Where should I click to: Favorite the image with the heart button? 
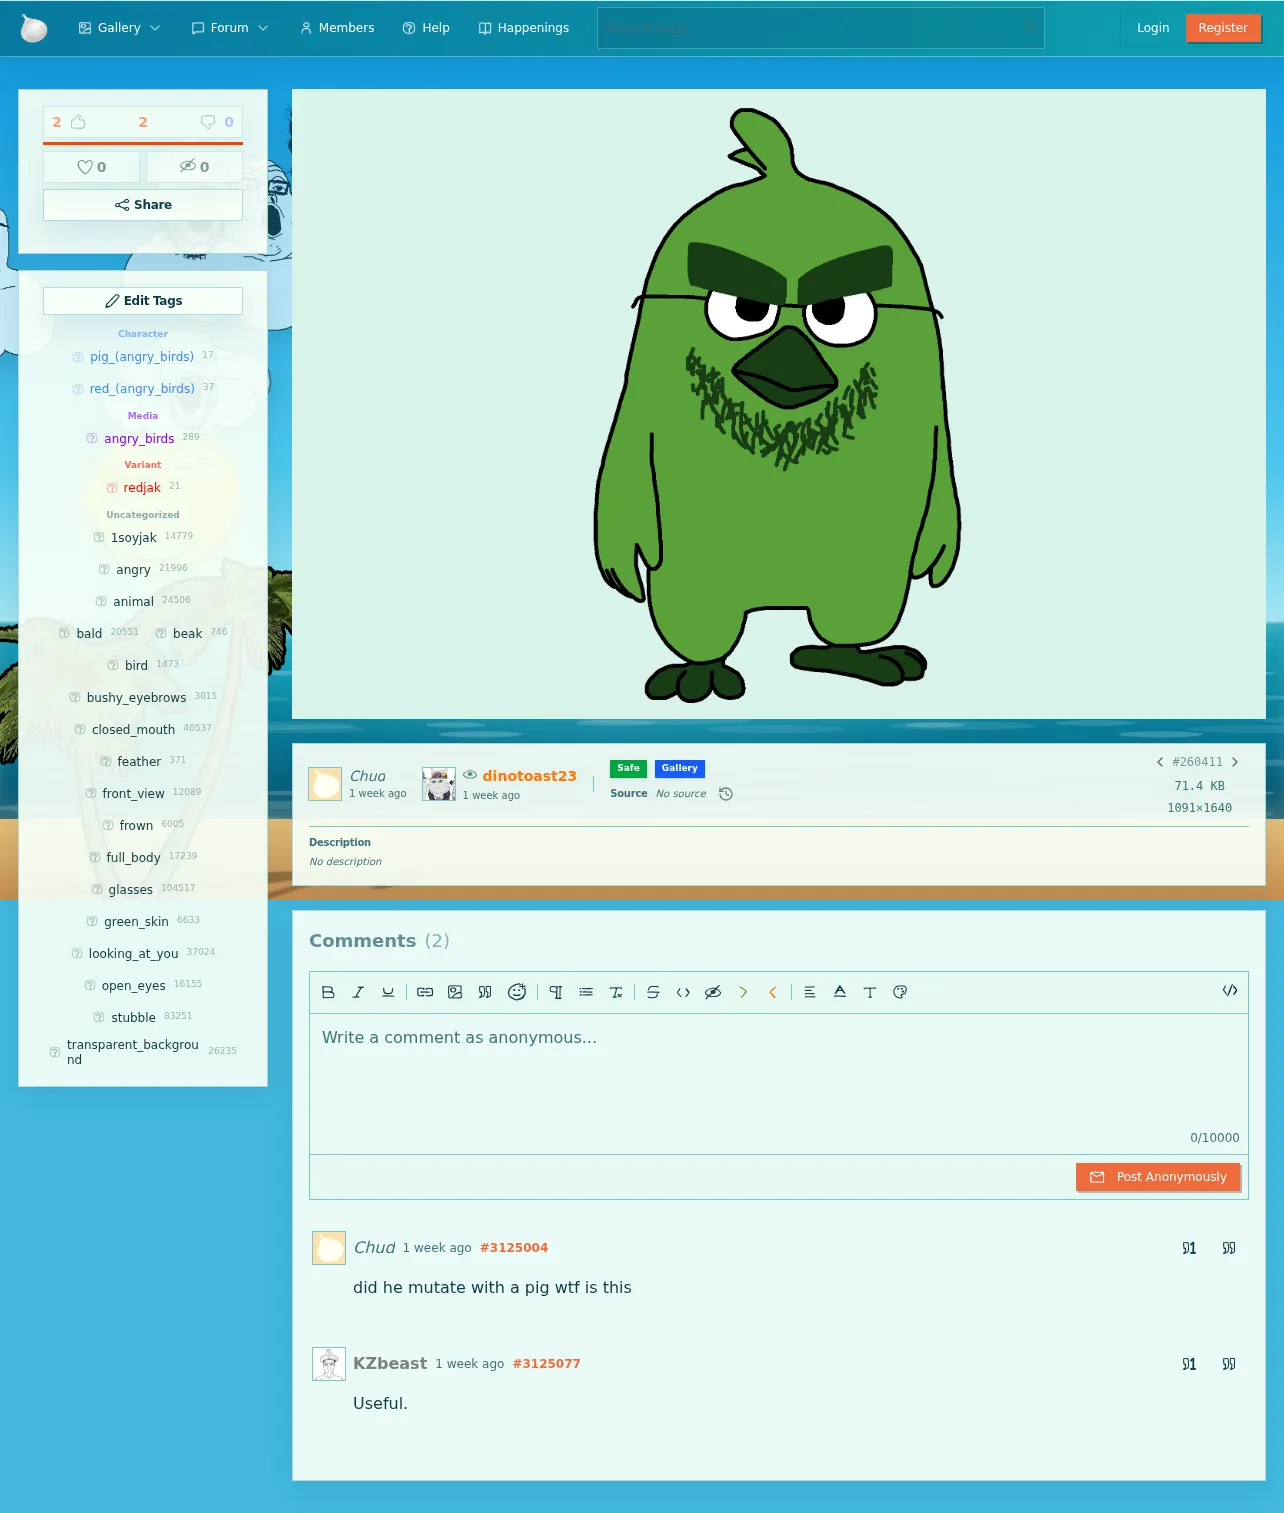pos(92,167)
